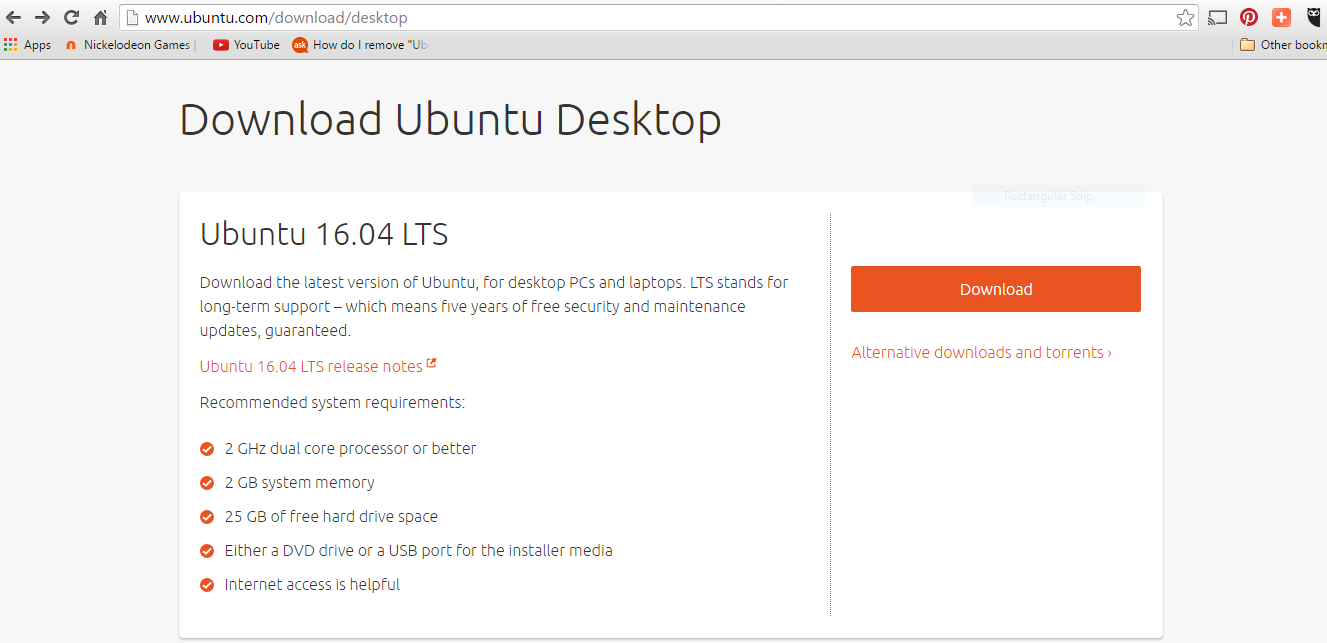Click the orange Download button
The image size is (1327, 643).
pos(995,289)
